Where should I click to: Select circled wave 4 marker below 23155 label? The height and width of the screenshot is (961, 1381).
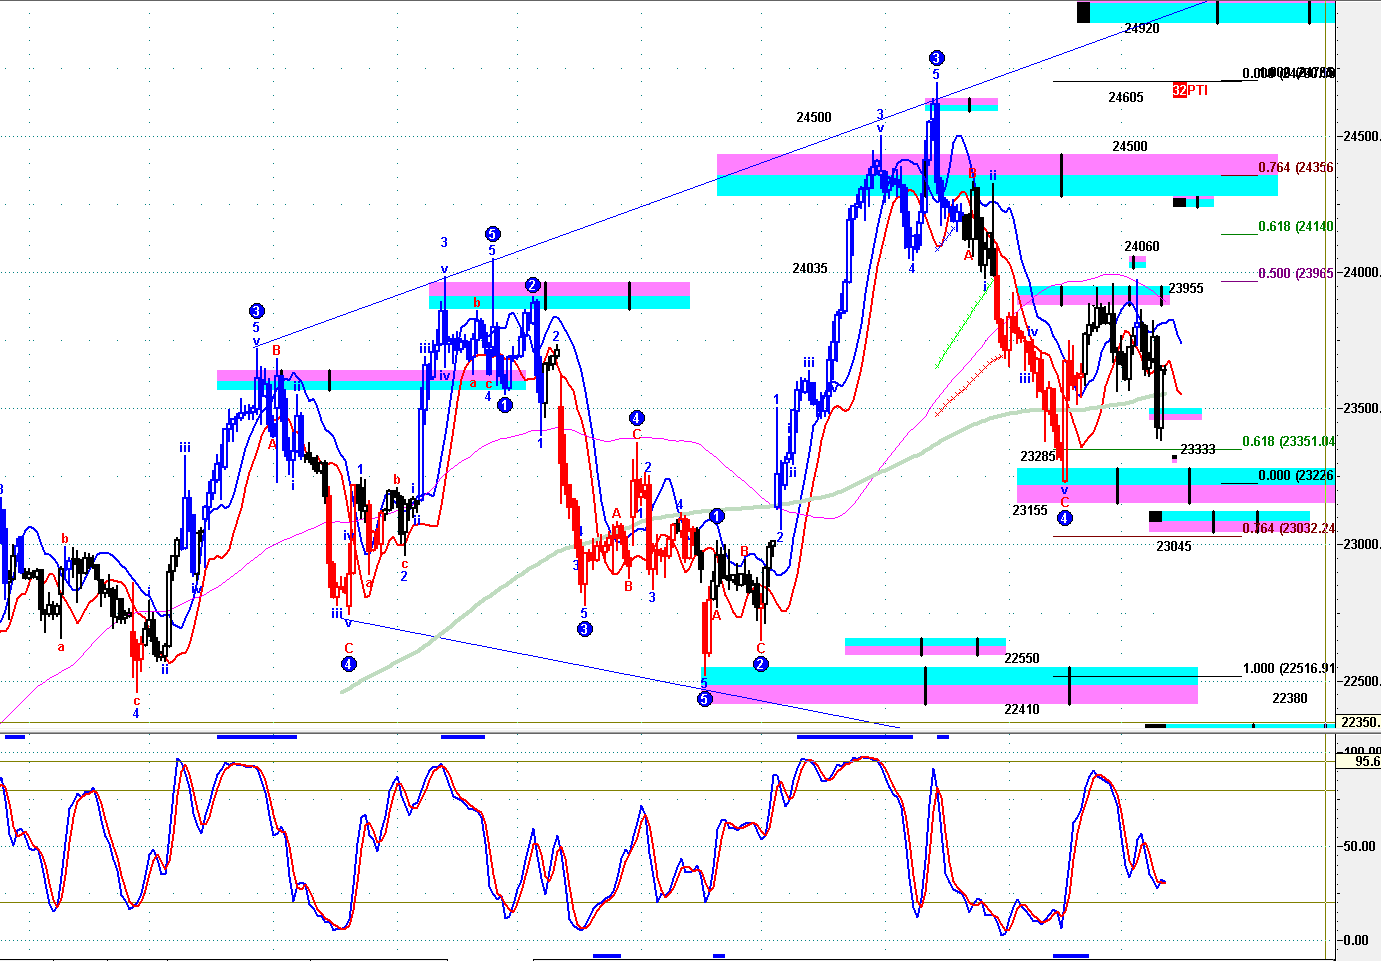coord(1065,518)
